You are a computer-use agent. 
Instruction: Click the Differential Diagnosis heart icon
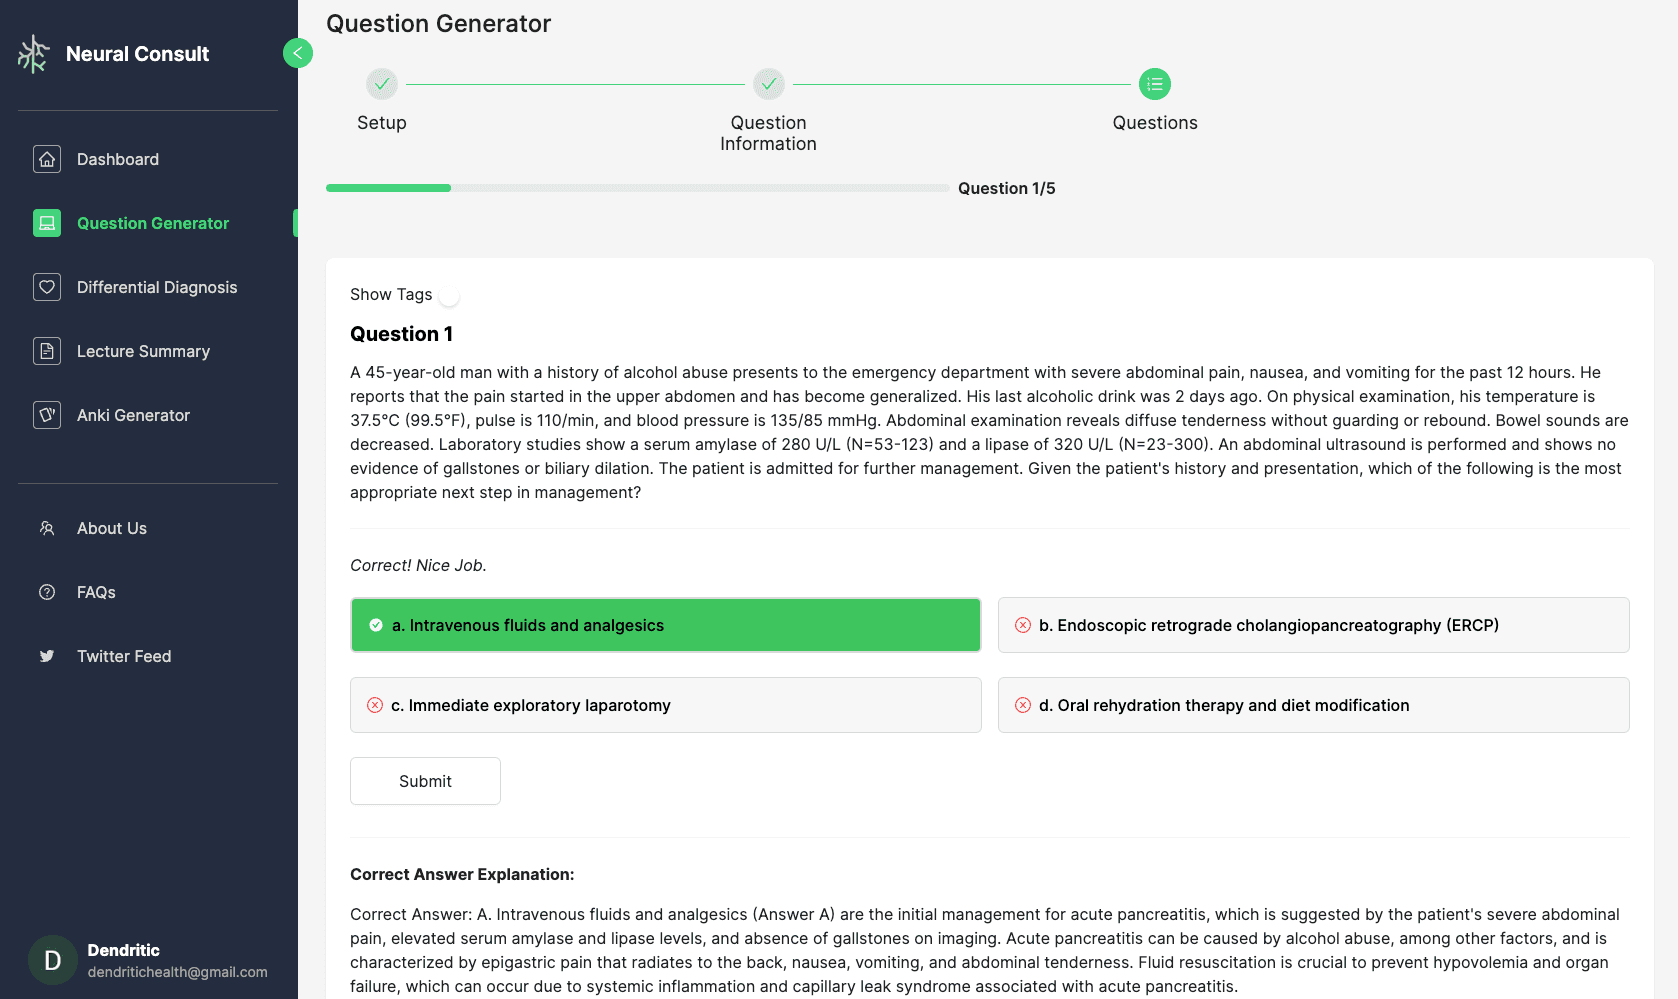click(47, 287)
